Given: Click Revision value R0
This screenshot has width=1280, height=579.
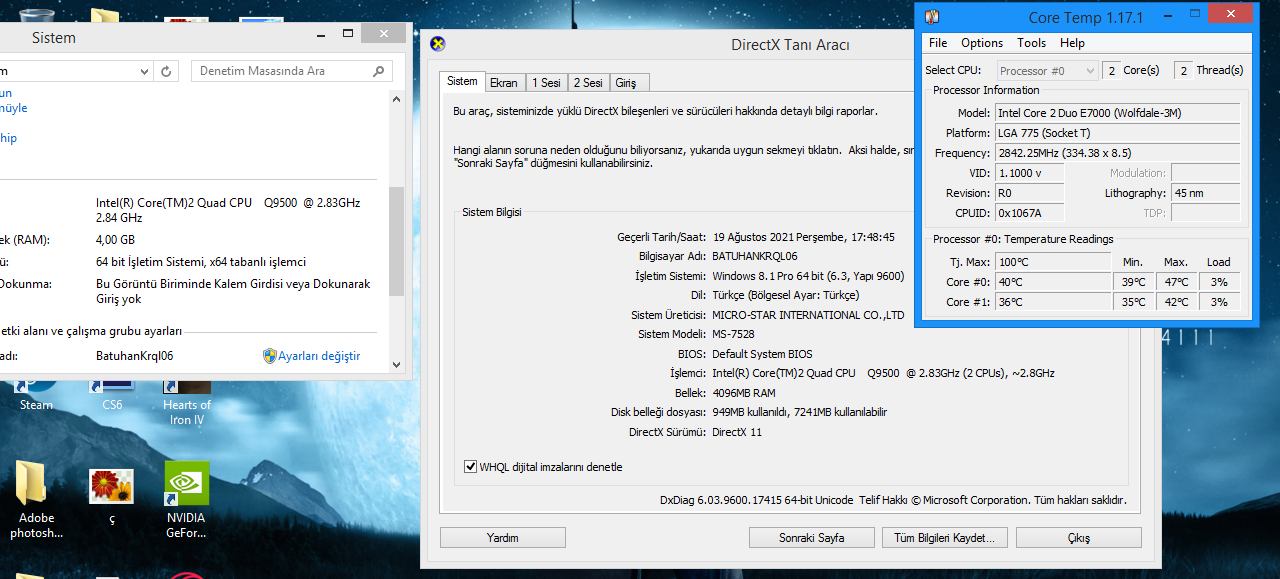Looking at the screenshot, I should coord(1029,193).
